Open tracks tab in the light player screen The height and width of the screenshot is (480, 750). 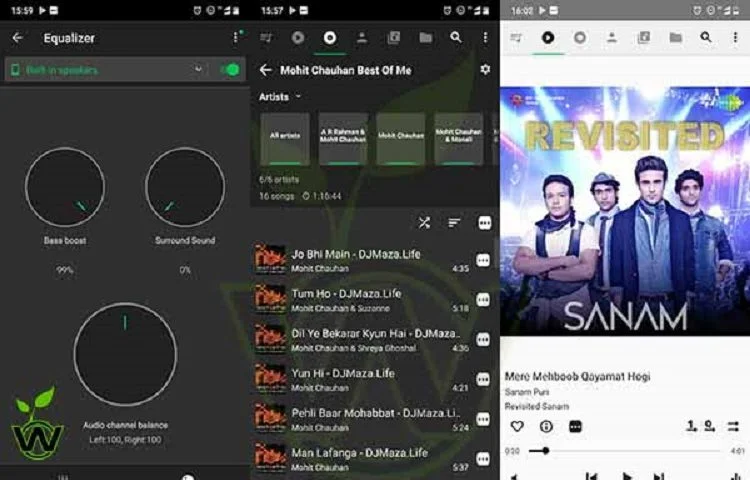pos(644,38)
